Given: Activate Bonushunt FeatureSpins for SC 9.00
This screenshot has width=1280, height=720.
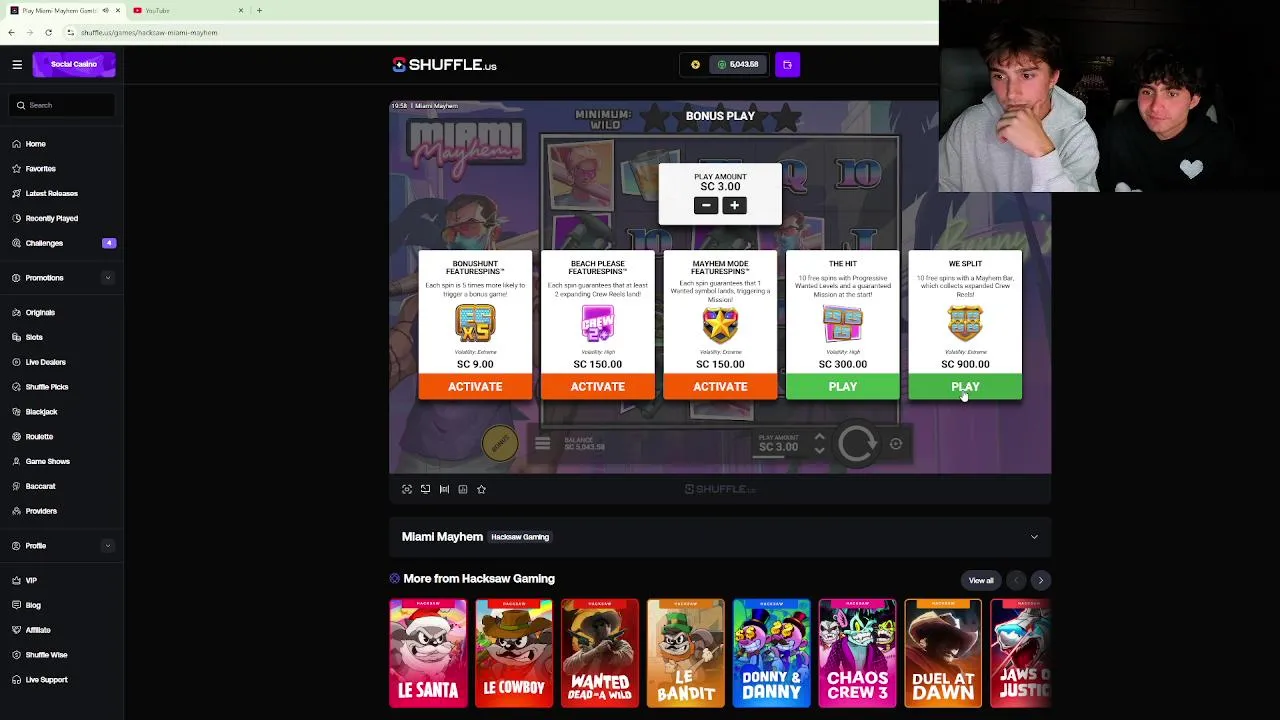Looking at the screenshot, I should [x=475, y=387].
